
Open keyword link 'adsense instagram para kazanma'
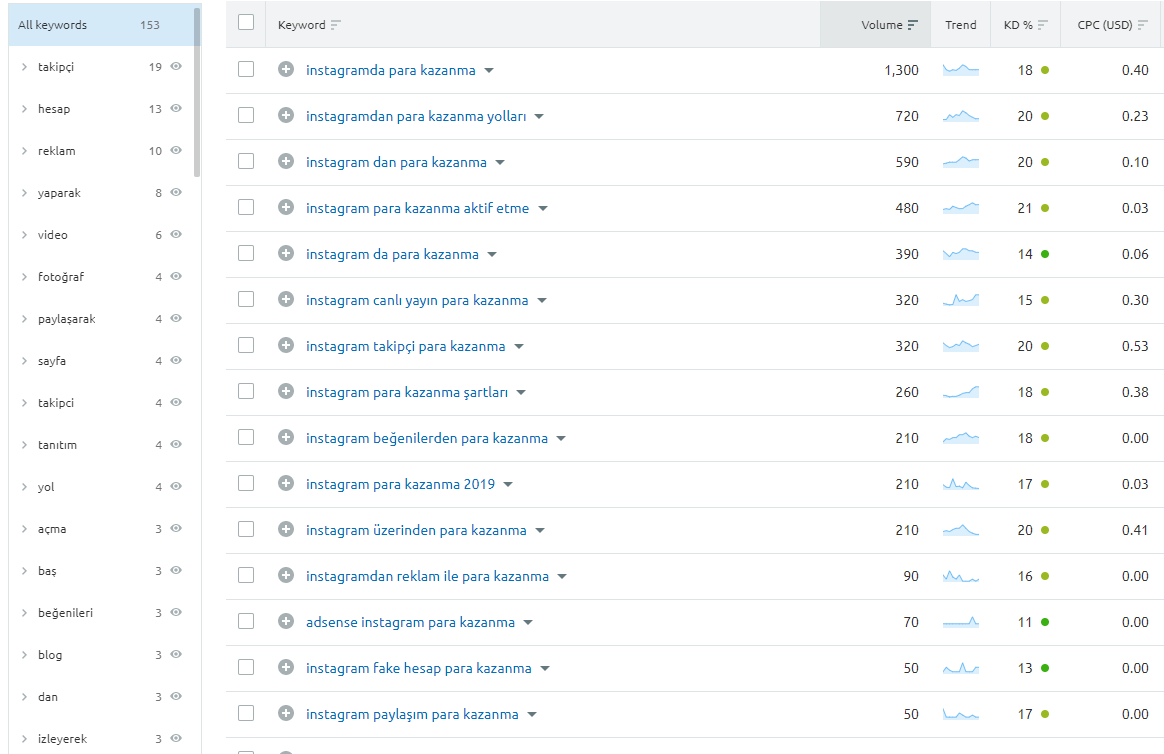click(x=410, y=622)
